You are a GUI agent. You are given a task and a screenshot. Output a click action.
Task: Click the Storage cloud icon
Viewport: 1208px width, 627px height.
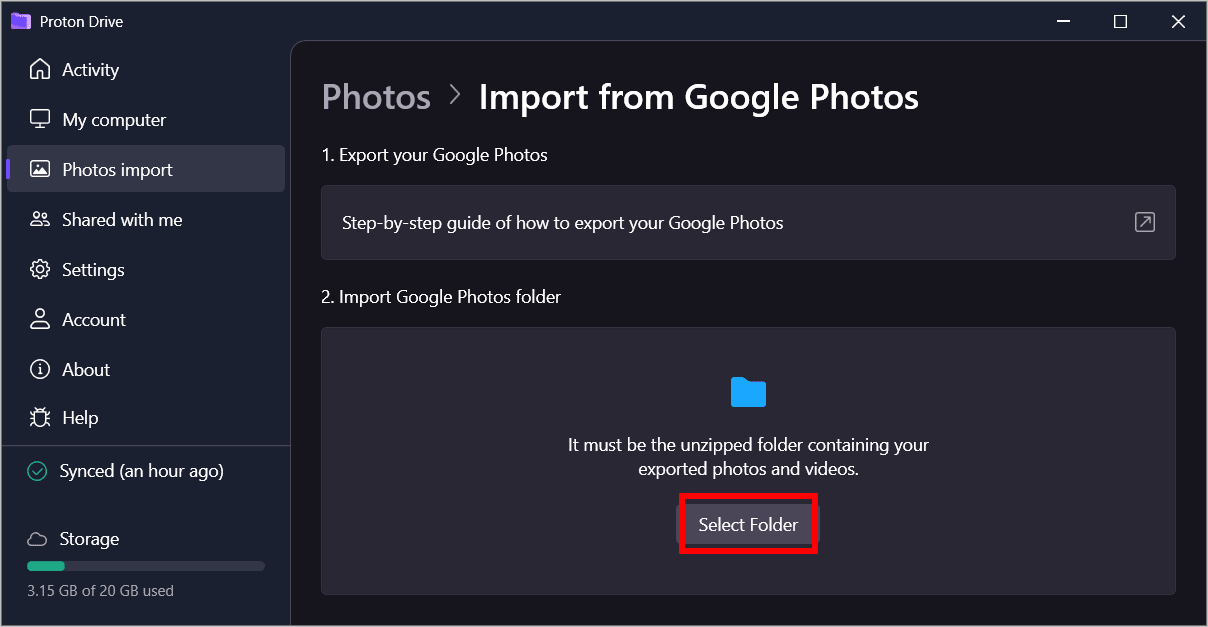[x=37, y=539]
